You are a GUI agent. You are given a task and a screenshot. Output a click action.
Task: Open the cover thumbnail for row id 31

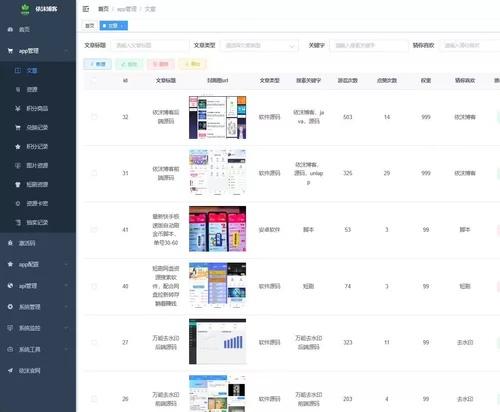217,172
